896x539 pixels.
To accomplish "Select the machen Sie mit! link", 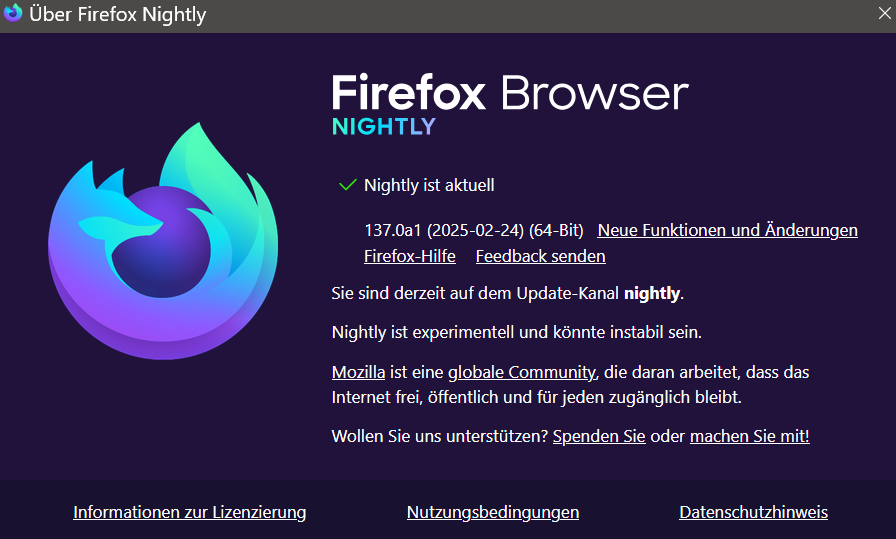I will 749,436.
